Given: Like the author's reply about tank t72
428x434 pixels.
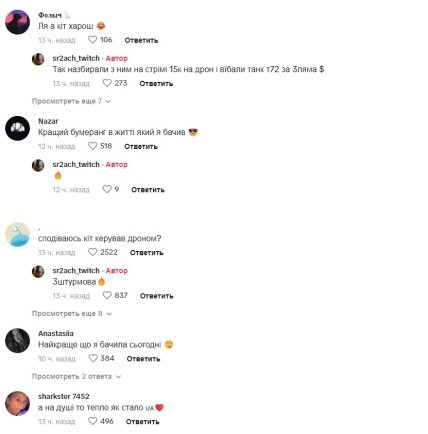Looking at the screenshot, I should [107, 83].
